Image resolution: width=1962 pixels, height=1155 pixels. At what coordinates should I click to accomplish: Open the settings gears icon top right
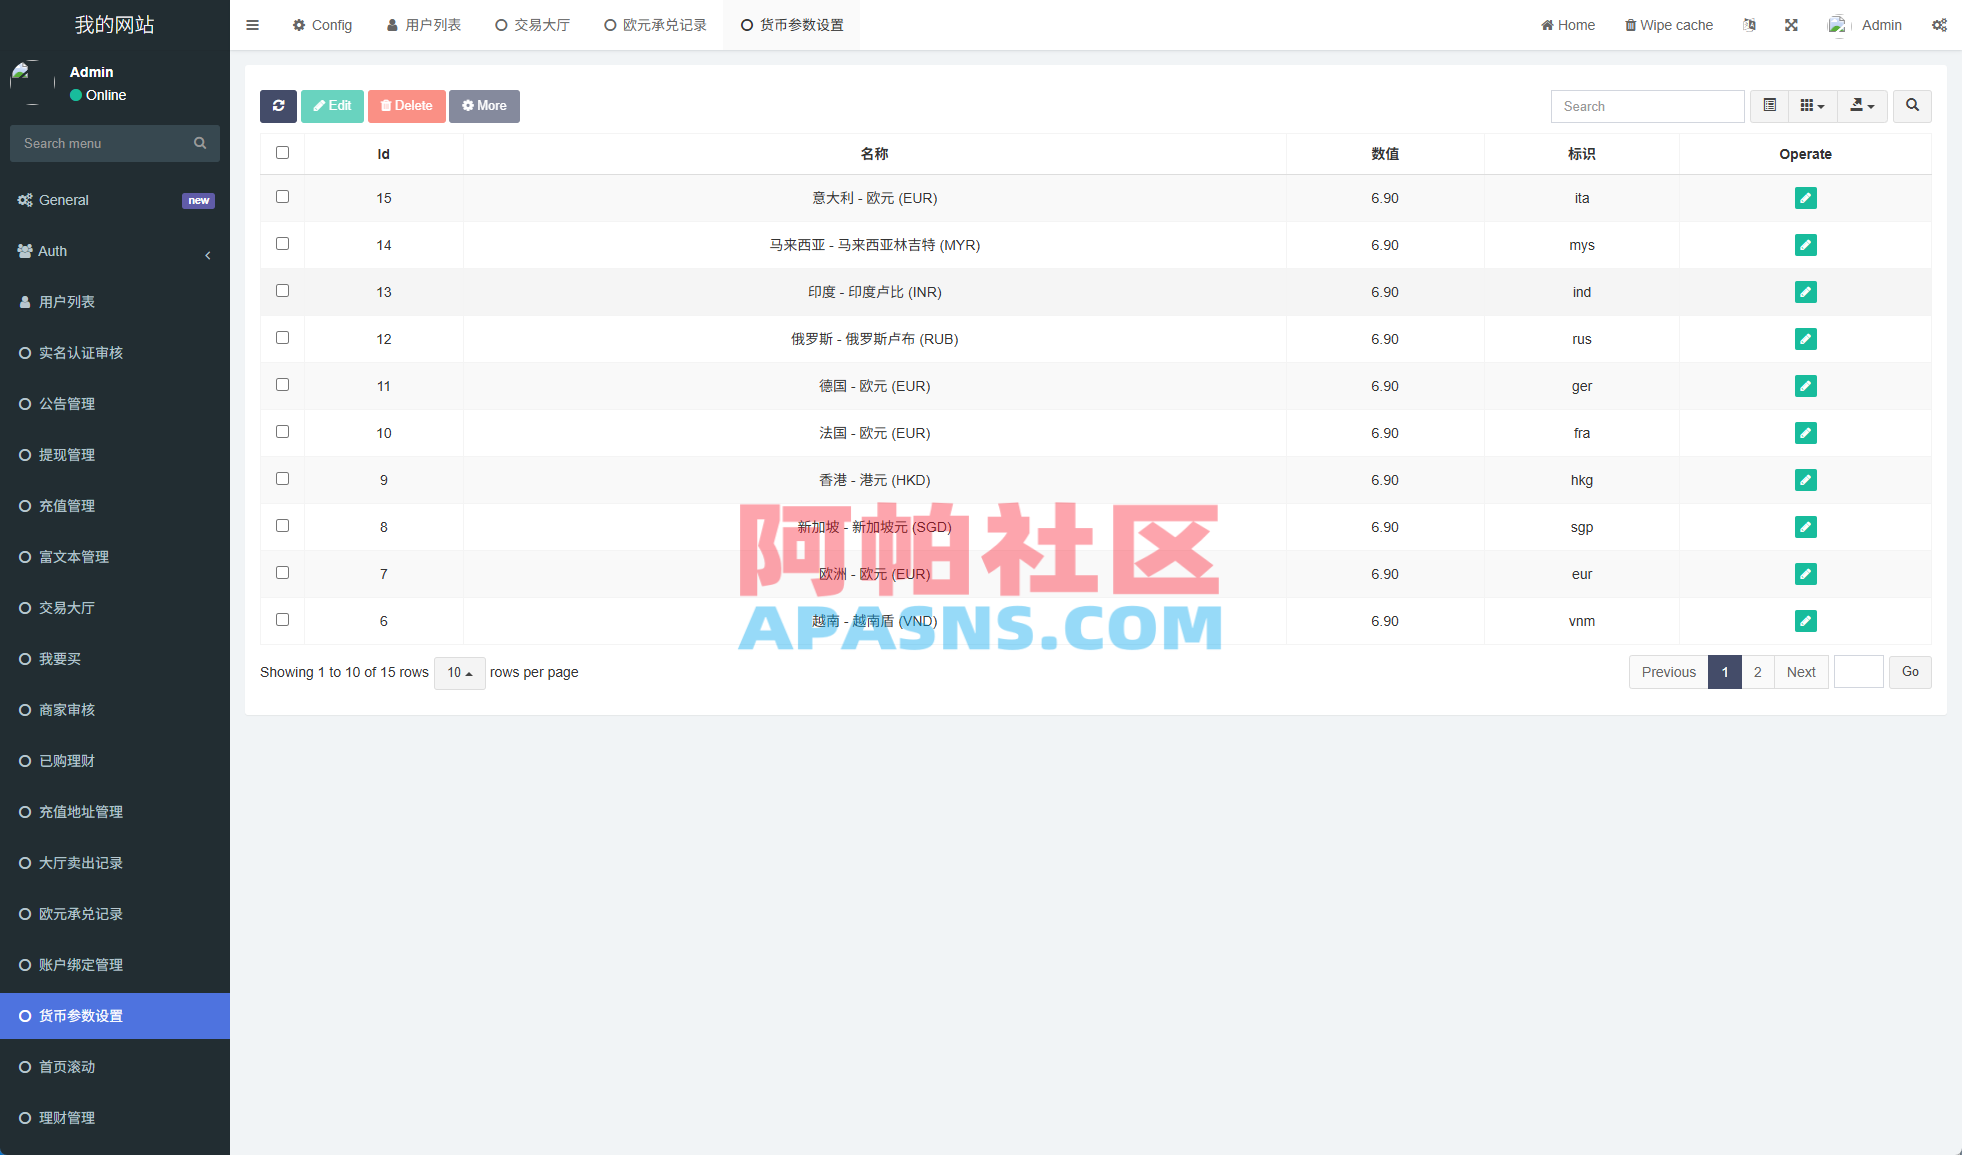(1939, 24)
